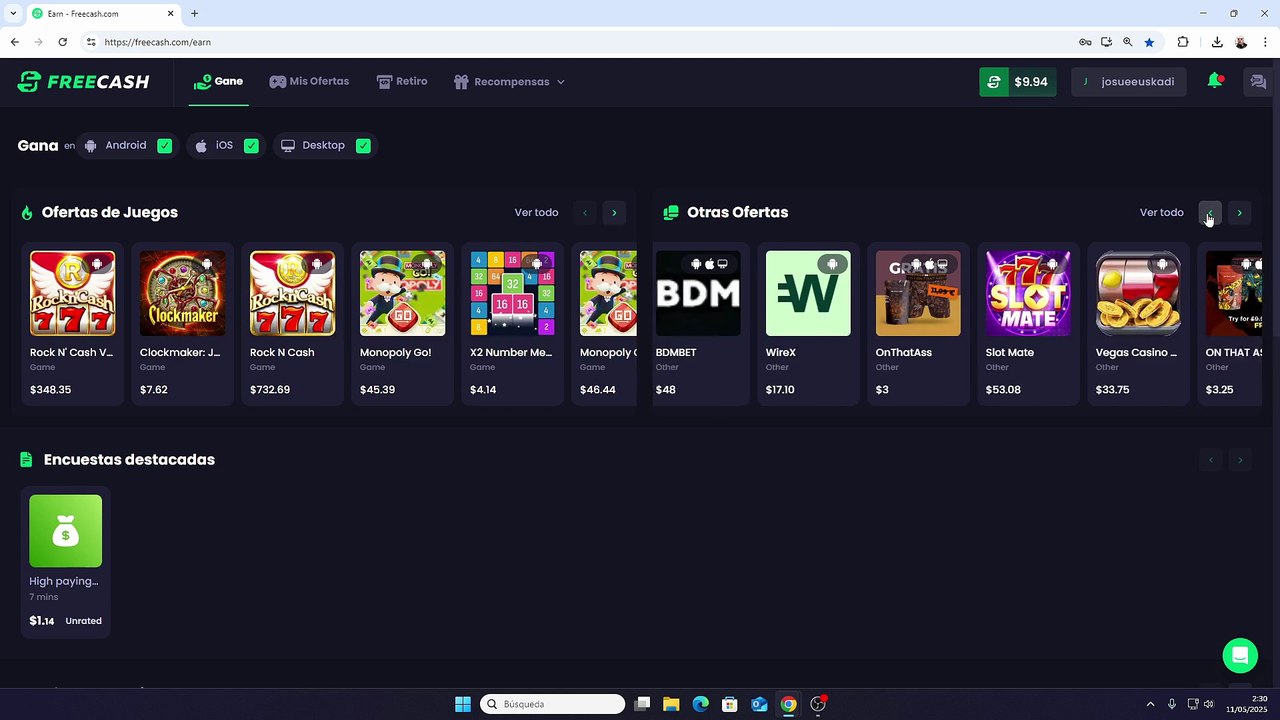This screenshot has width=1280, height=720.
Task: Reload the Freecash page
Action: [x=62, y=42]
